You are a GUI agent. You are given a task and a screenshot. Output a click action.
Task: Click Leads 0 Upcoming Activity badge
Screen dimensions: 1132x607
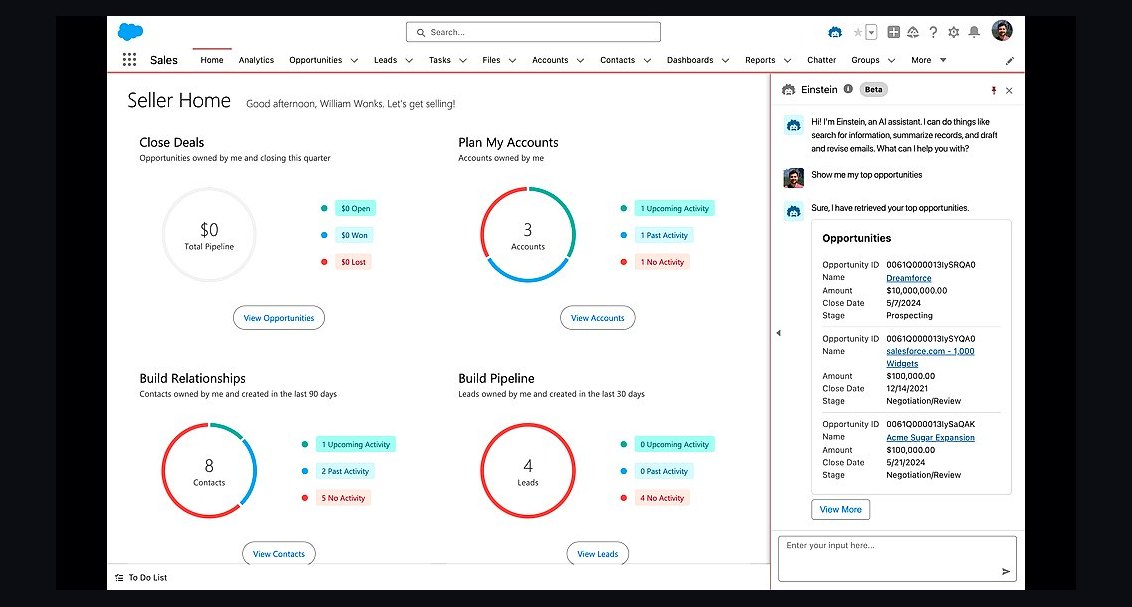[x=674, y=445]
